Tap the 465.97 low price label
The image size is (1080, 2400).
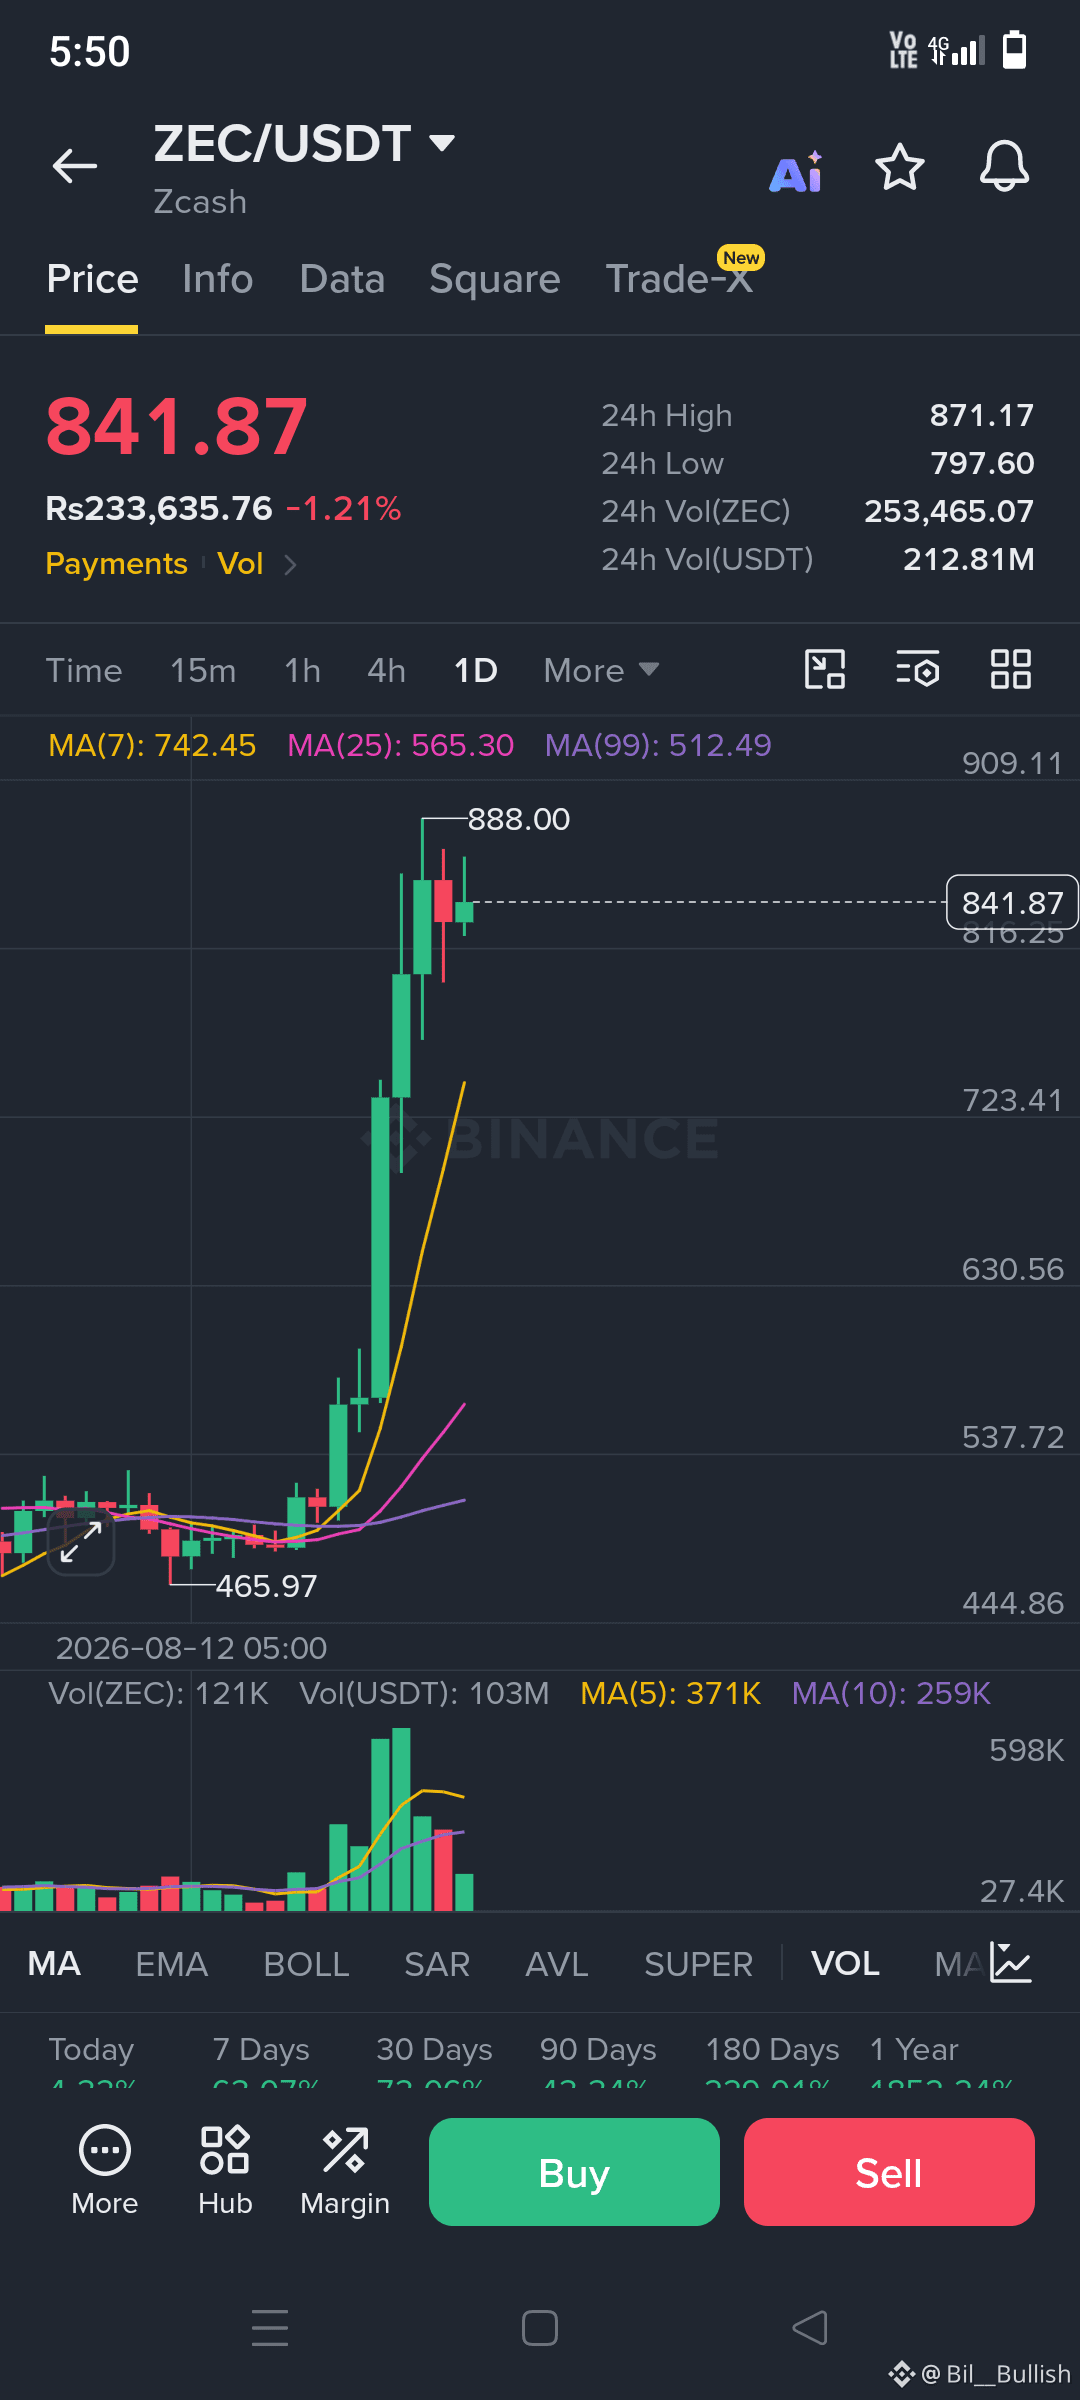[x=266, y=1586]
